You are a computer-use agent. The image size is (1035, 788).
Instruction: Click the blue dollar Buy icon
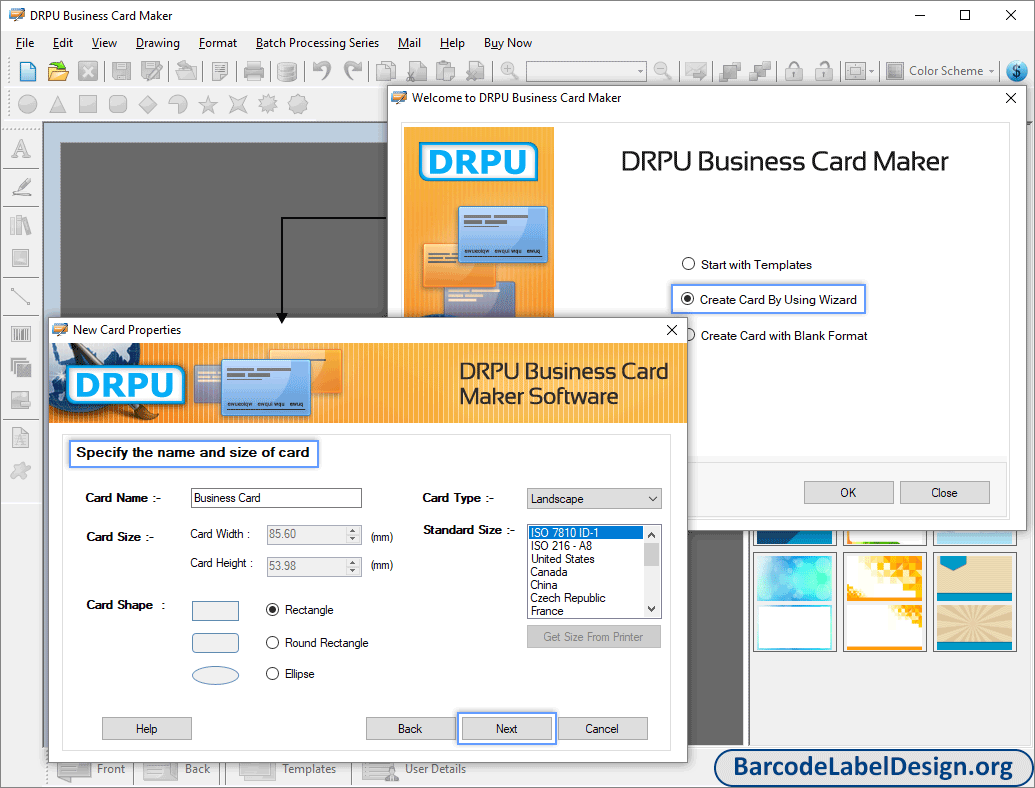1017,71
